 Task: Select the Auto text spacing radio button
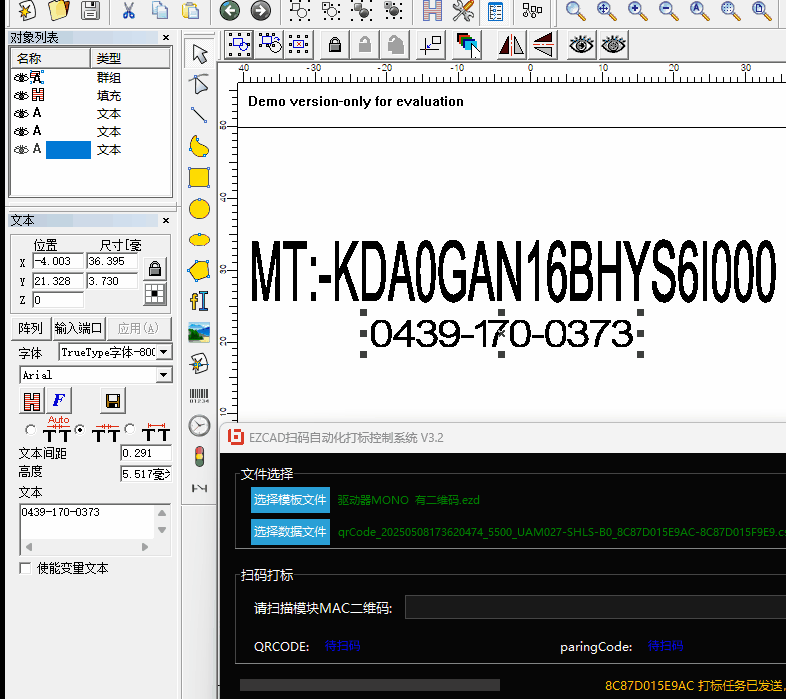[x=31, y=430]
